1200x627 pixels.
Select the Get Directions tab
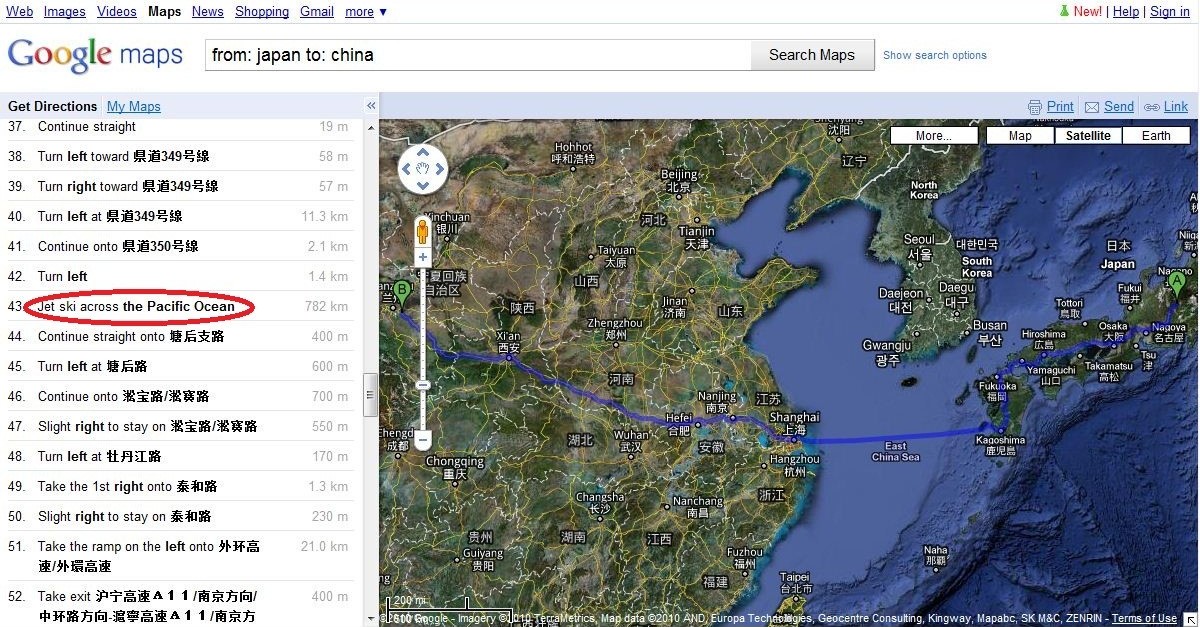click(53, 107)
